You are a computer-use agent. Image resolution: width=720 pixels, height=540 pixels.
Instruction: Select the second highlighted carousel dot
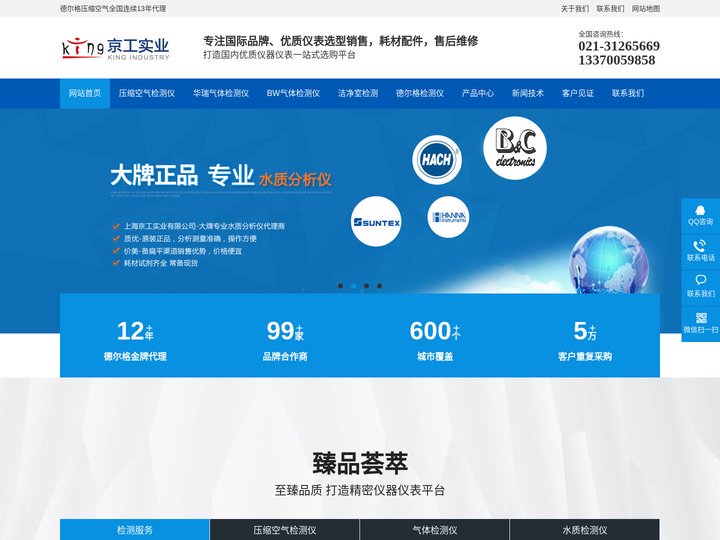coord(354,286)
